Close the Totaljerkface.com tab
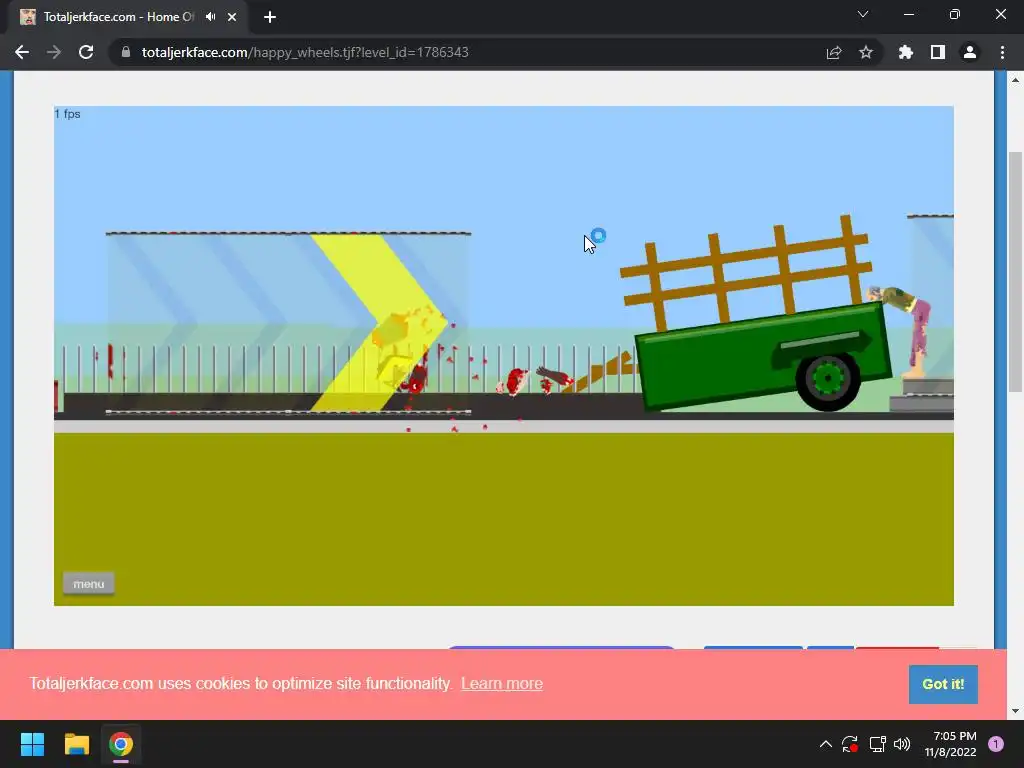 coord(232,17)
